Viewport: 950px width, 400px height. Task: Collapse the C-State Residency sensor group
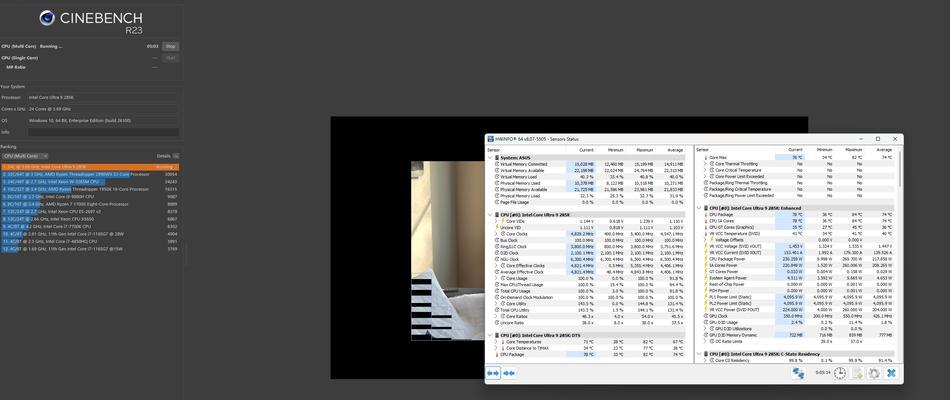(699, 354)
